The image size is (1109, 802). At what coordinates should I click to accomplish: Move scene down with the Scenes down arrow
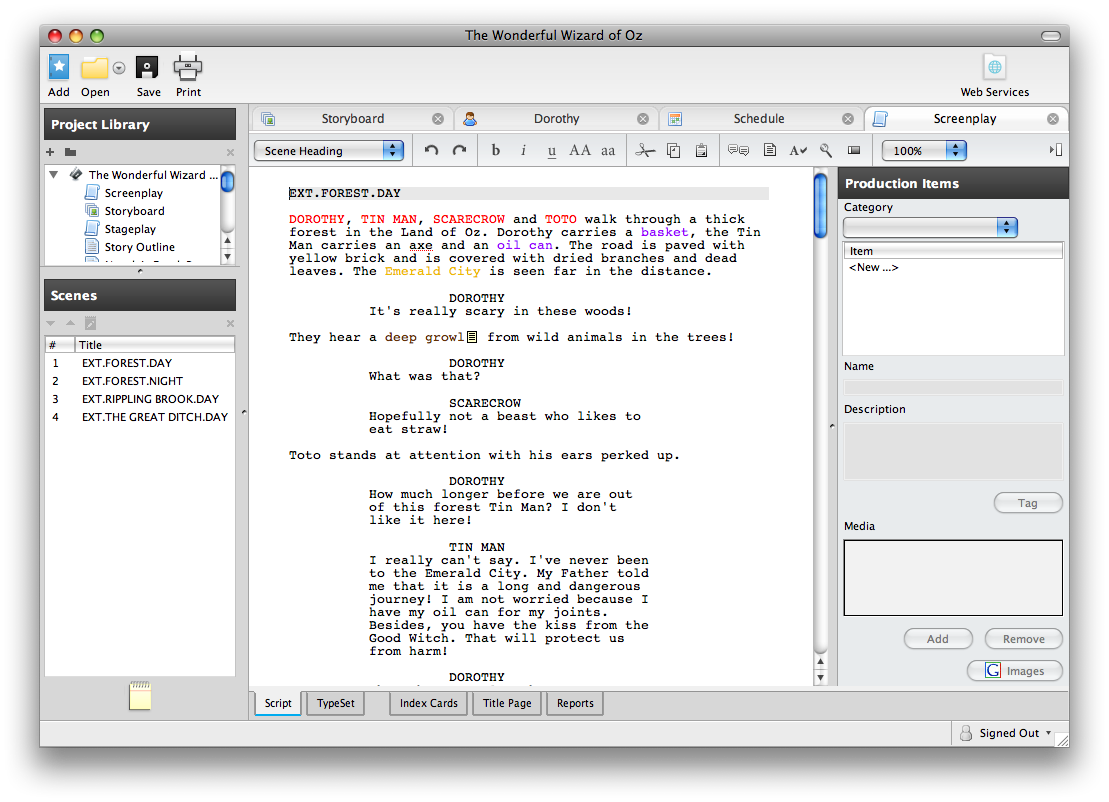[x=51, y=323]
